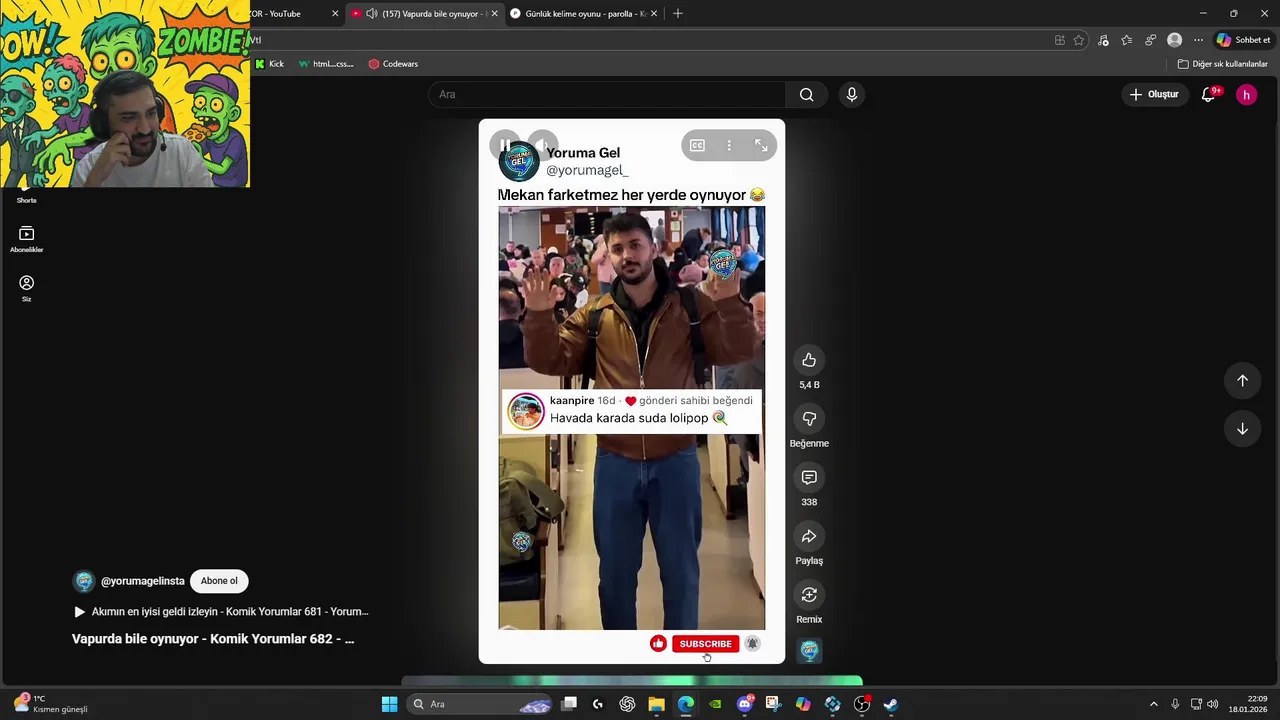This screenshot has height=720, width=1280.
Task: Expand the 'Diğer sık kullanılanlar' bookmarks folder
Action: click(1222, 64)
